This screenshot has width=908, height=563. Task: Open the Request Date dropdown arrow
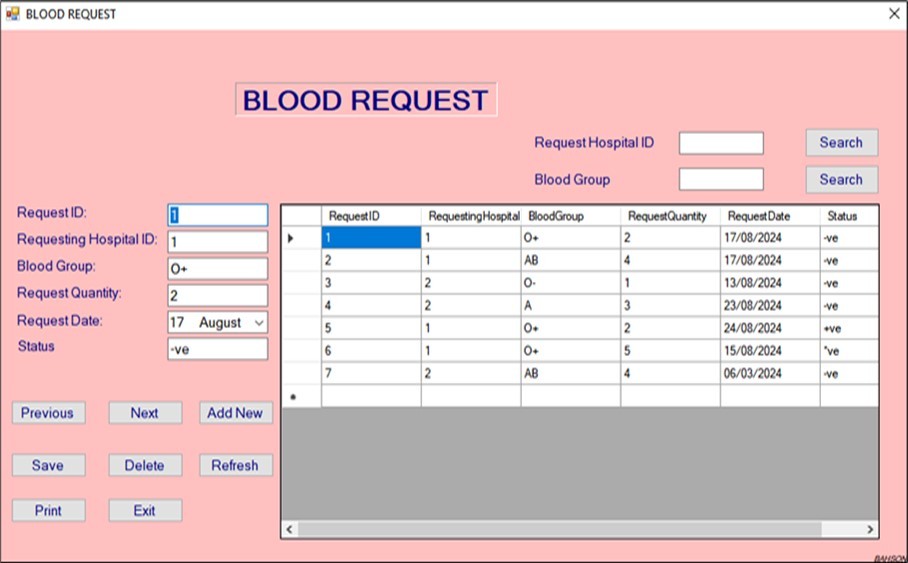(x=259, y=323)
